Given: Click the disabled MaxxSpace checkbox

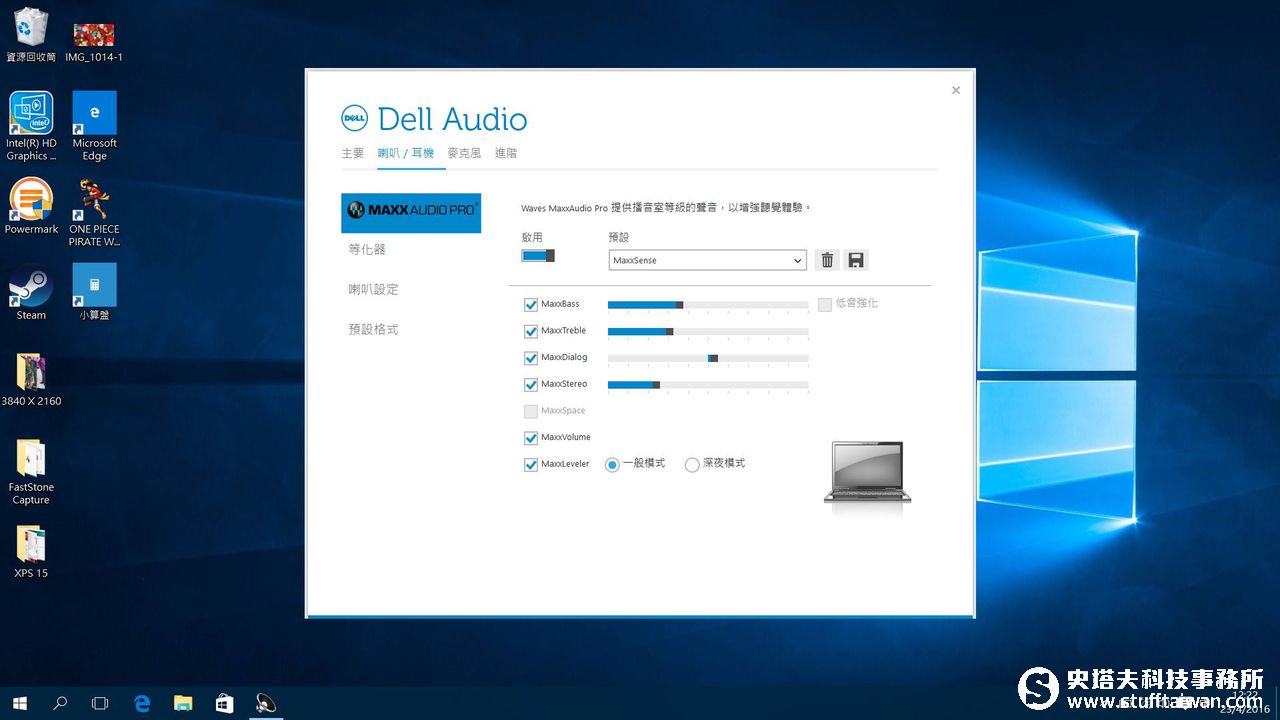Looking at the screenshot, I should click(531, 411).
